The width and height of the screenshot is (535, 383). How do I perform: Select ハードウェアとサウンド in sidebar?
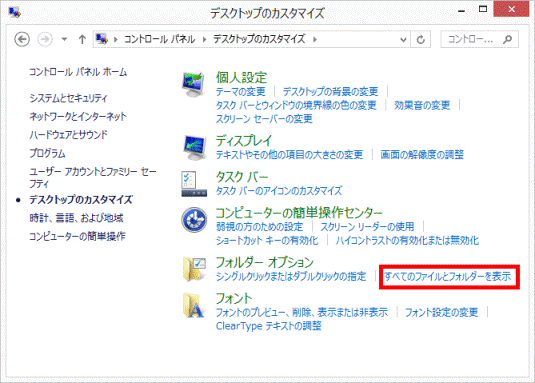(x=68, y=135)
